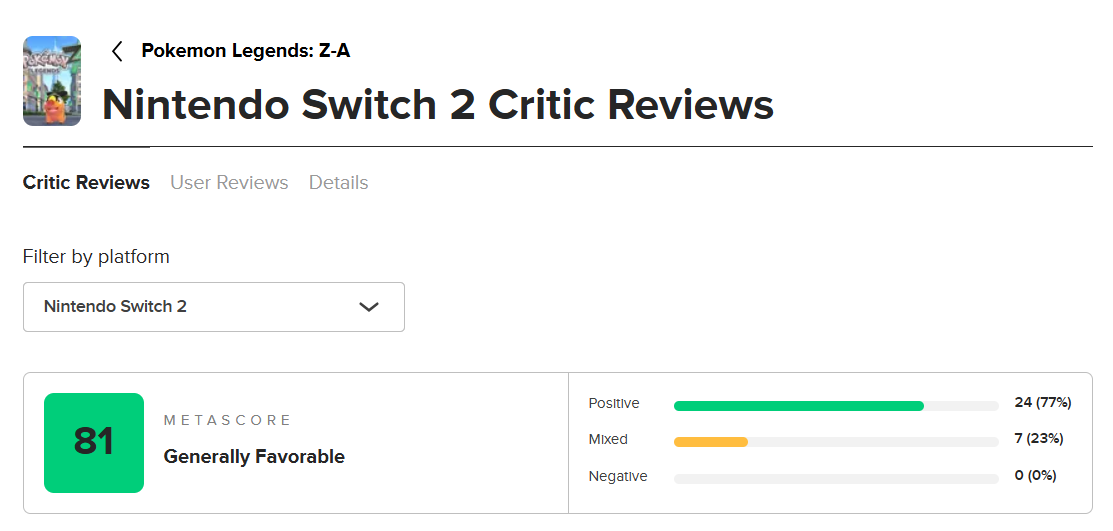Screen dimensions: 1113x531
Task: Switch to the User Reviews tab
Action: 229,182
